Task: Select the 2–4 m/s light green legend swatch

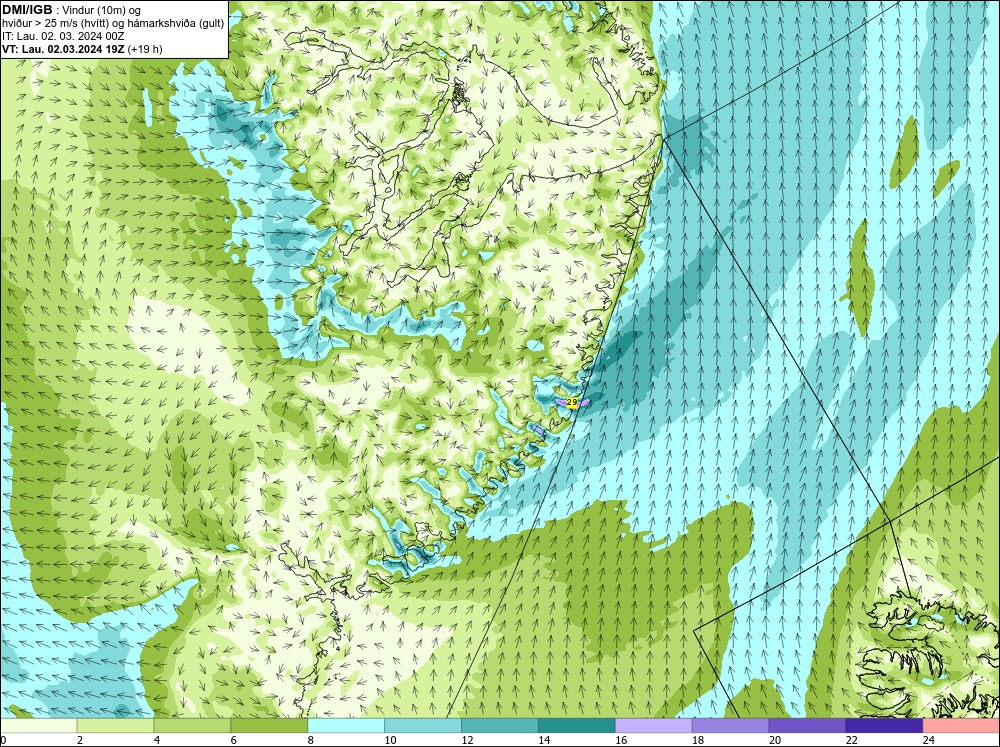Action: pos(115,726)
